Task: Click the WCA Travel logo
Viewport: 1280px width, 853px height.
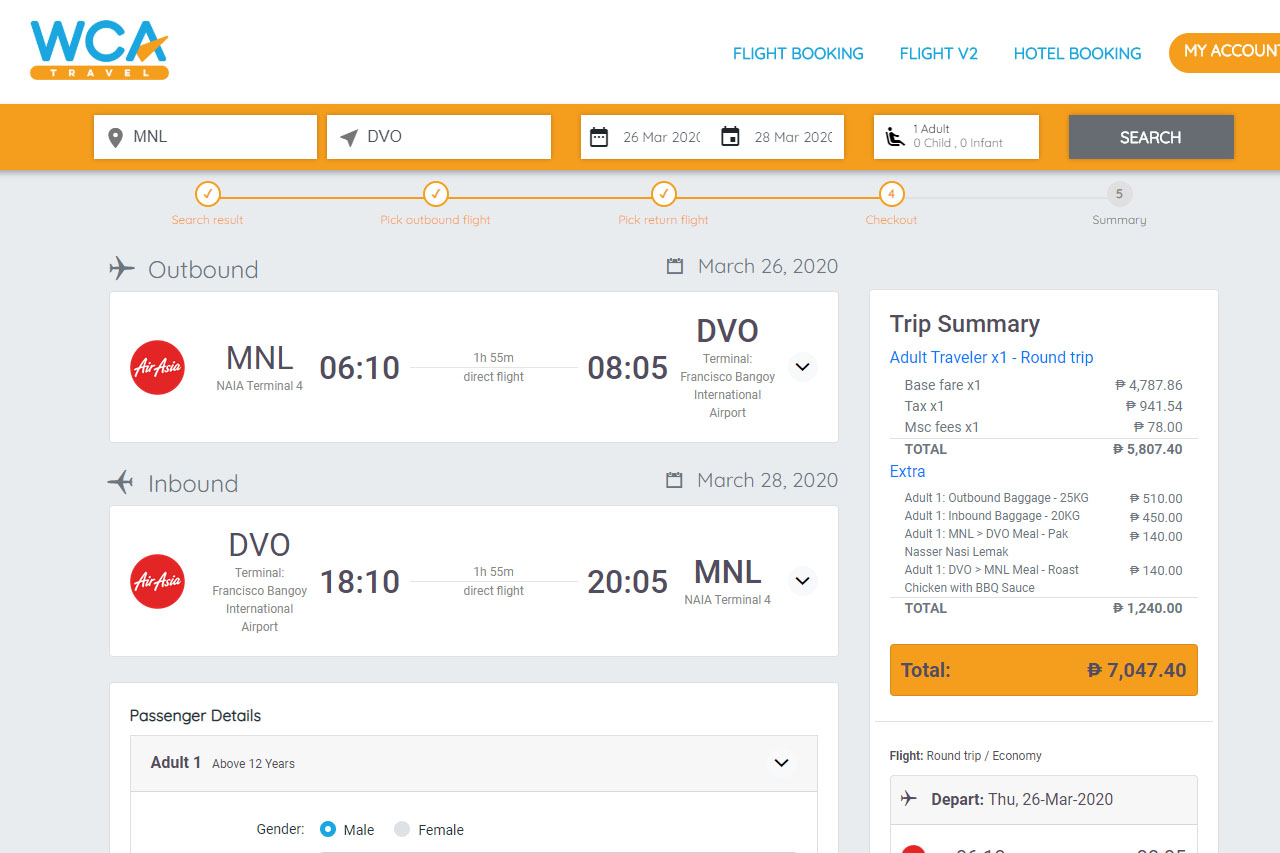Action: point(99,50)
